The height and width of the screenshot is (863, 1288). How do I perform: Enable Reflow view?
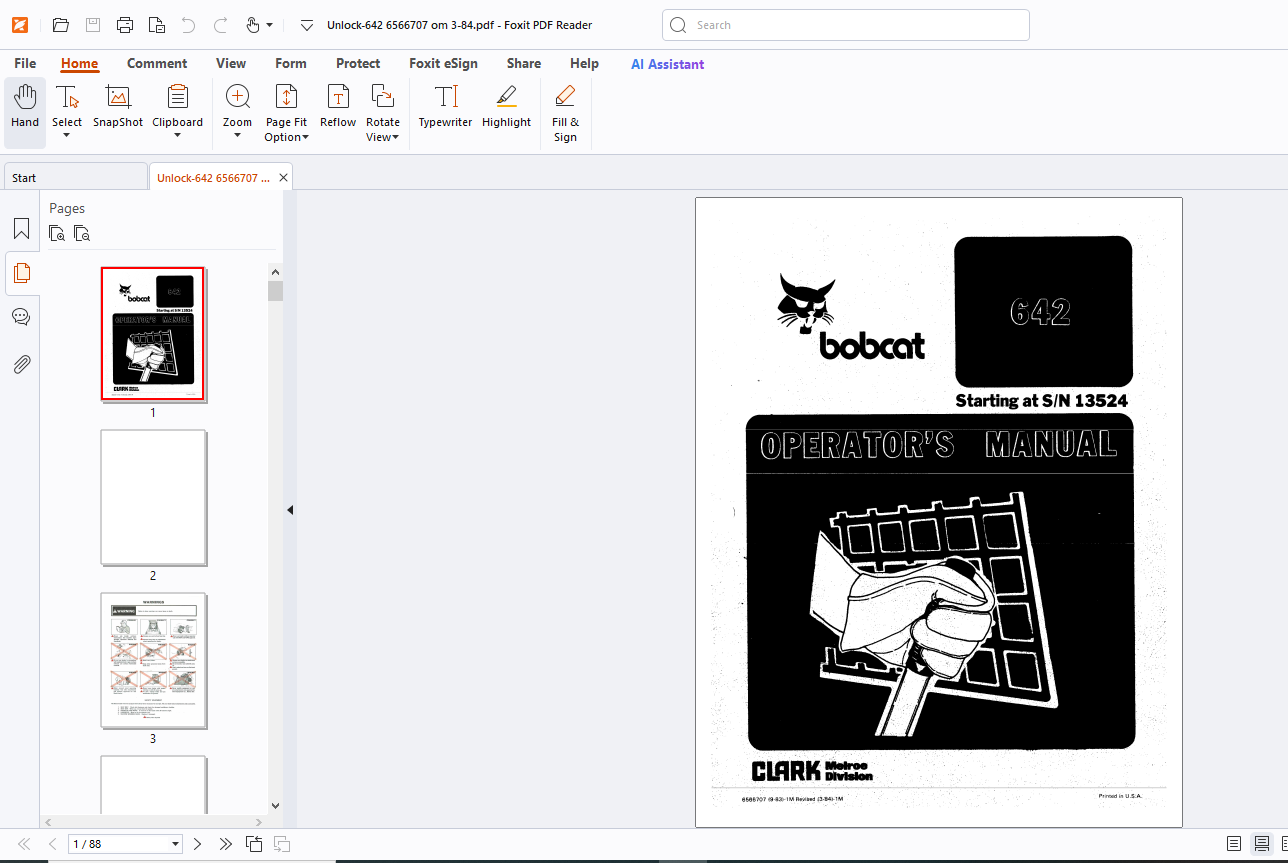coord(338,106)
